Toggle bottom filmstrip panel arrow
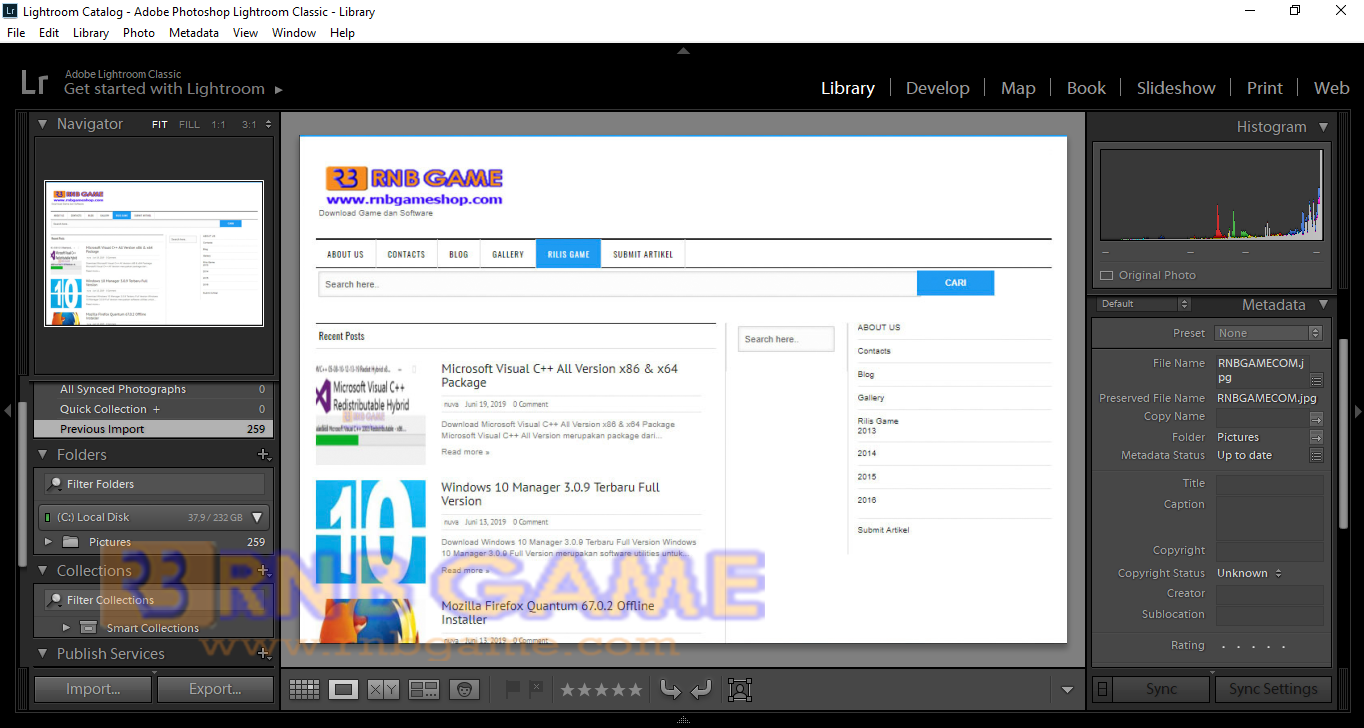The image size is (1364, 728). 683,720
